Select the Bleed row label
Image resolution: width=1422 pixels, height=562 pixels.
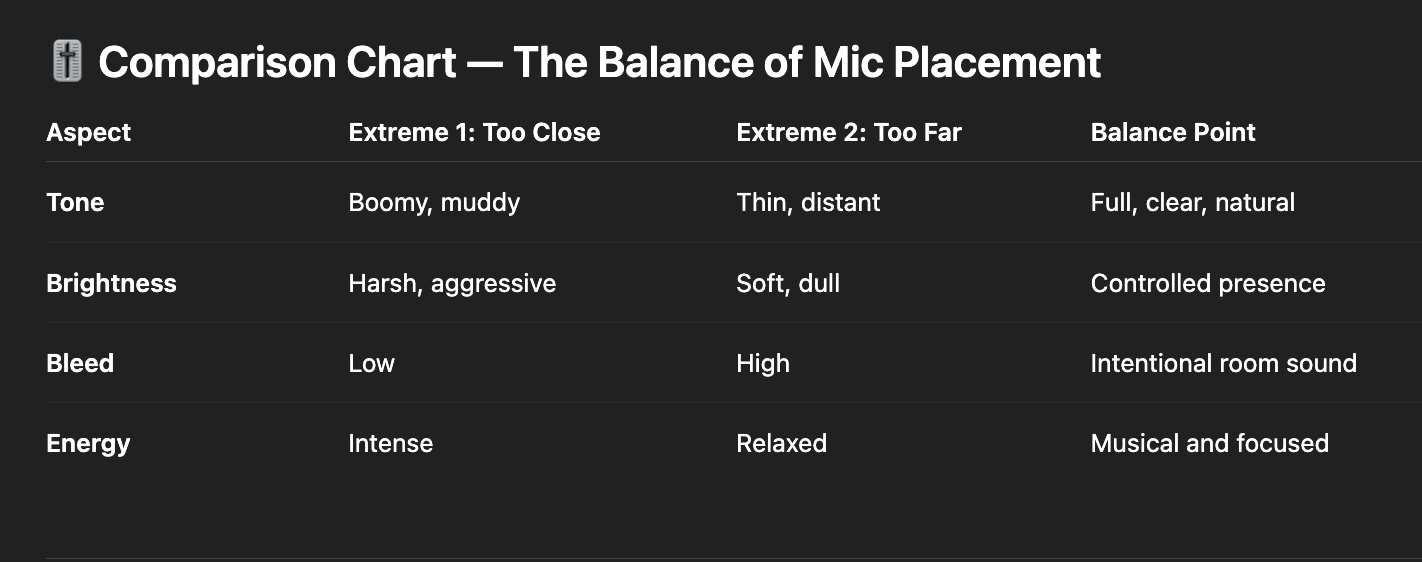(80, 363)
